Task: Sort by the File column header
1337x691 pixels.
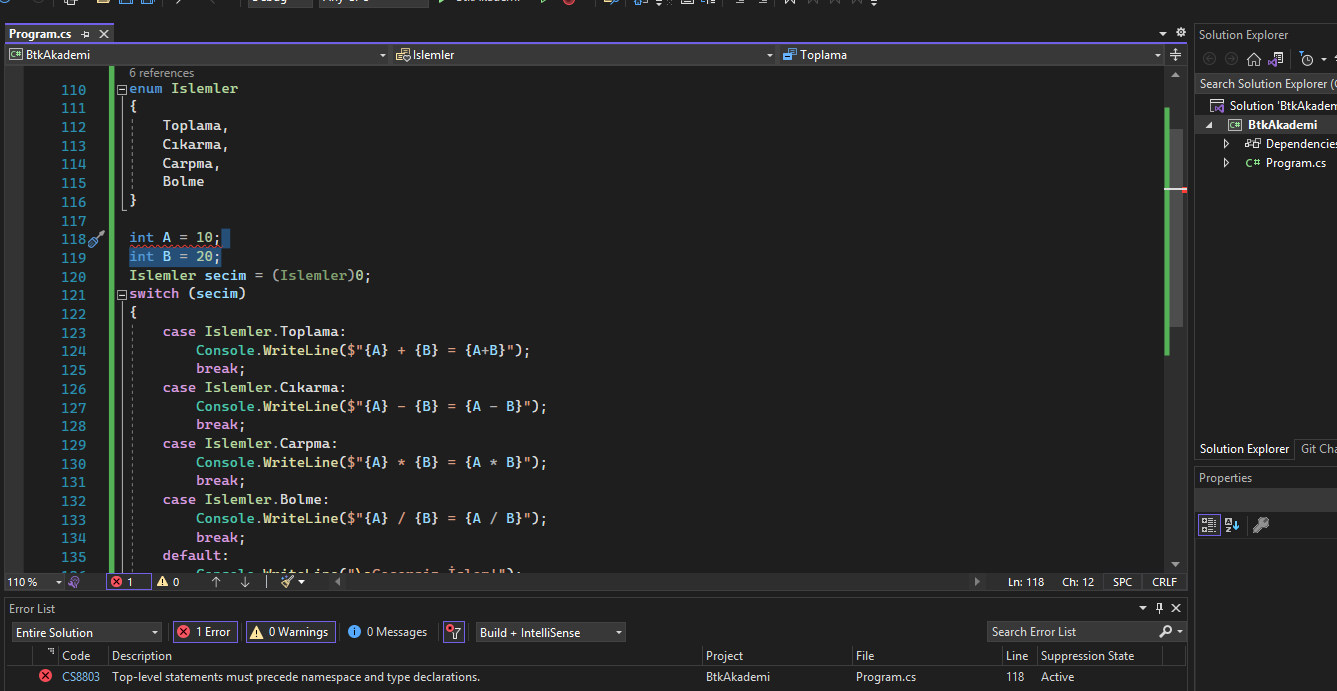Action: tap(926, 656)
